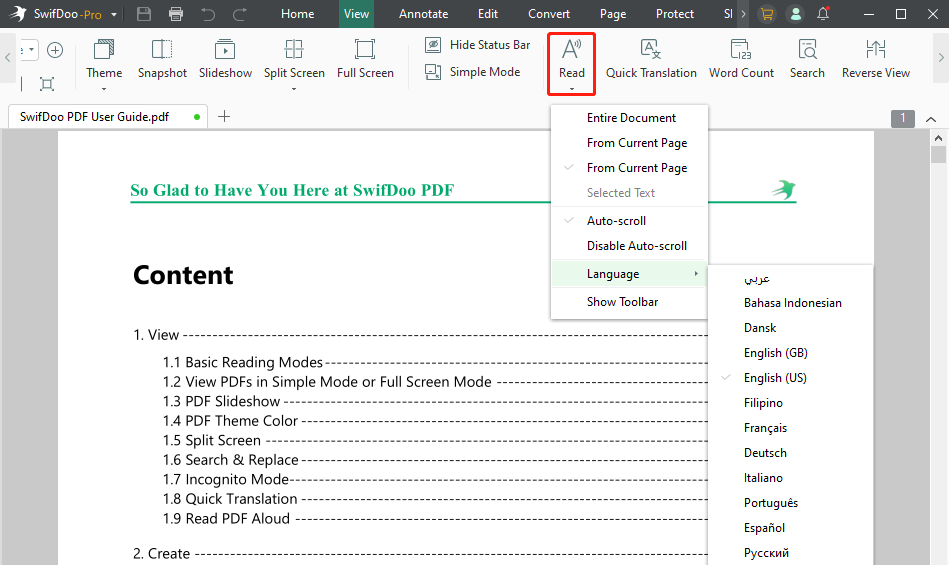Switch to the Page tab
Image resolution: width=949 pixels, height=565 pixels.
(x=613, y=14)
